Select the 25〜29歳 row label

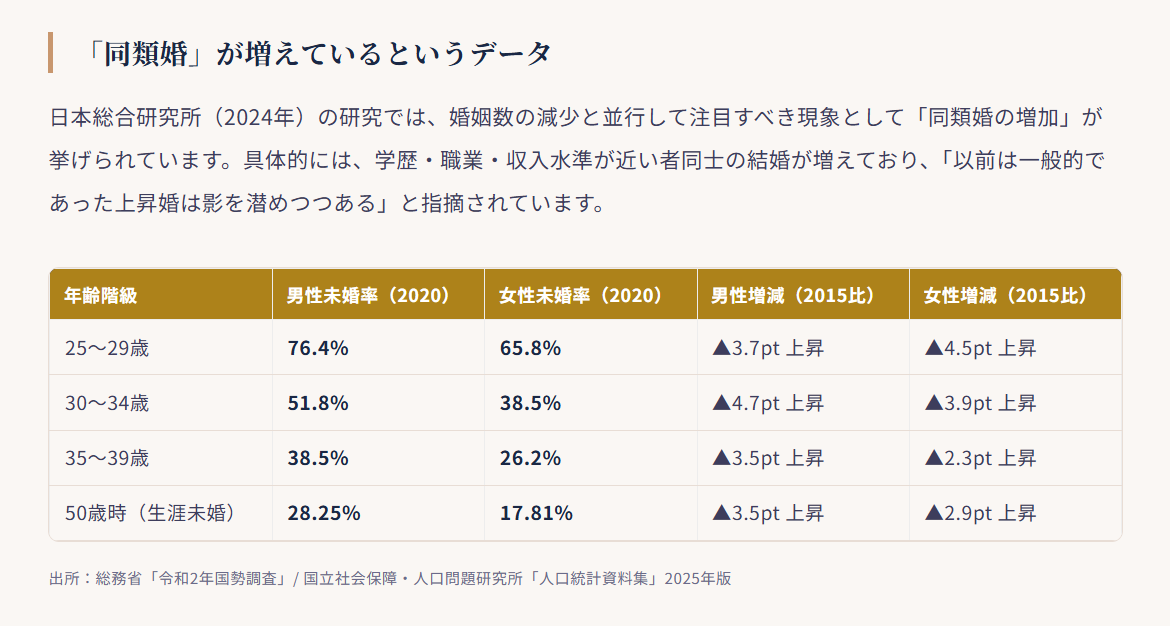point(107,348)
